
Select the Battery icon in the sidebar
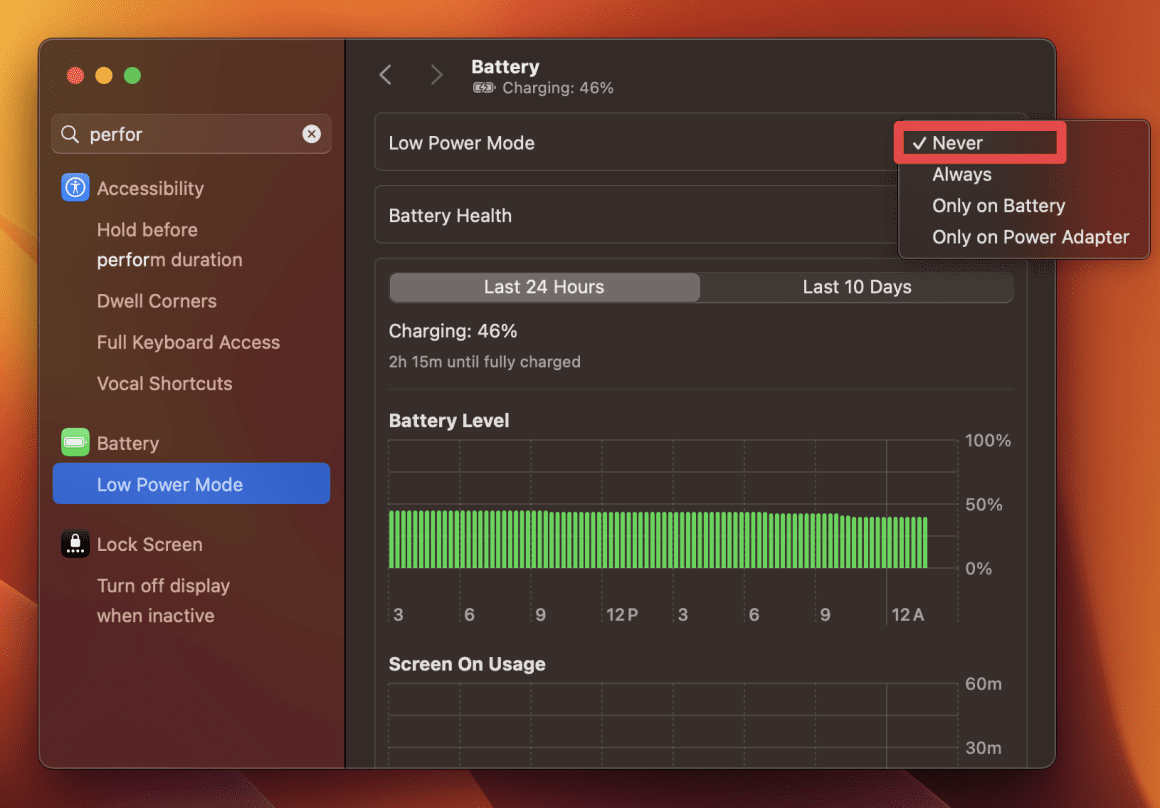point(75,443)
